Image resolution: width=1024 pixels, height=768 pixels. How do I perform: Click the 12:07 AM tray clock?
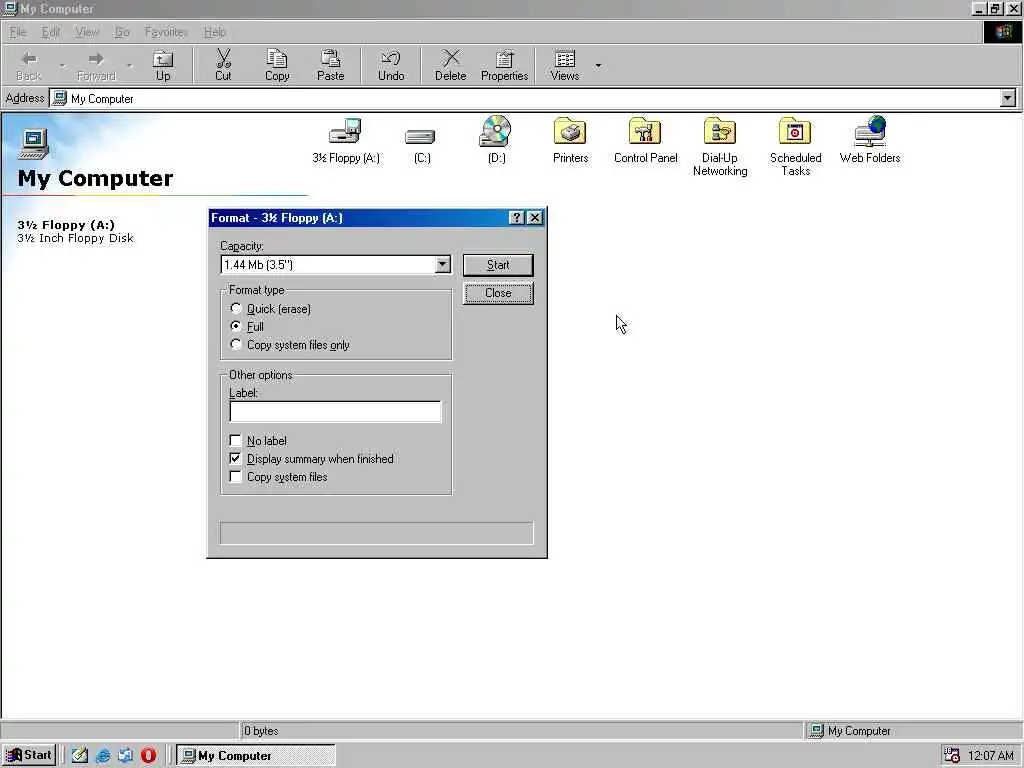point(991,756)
